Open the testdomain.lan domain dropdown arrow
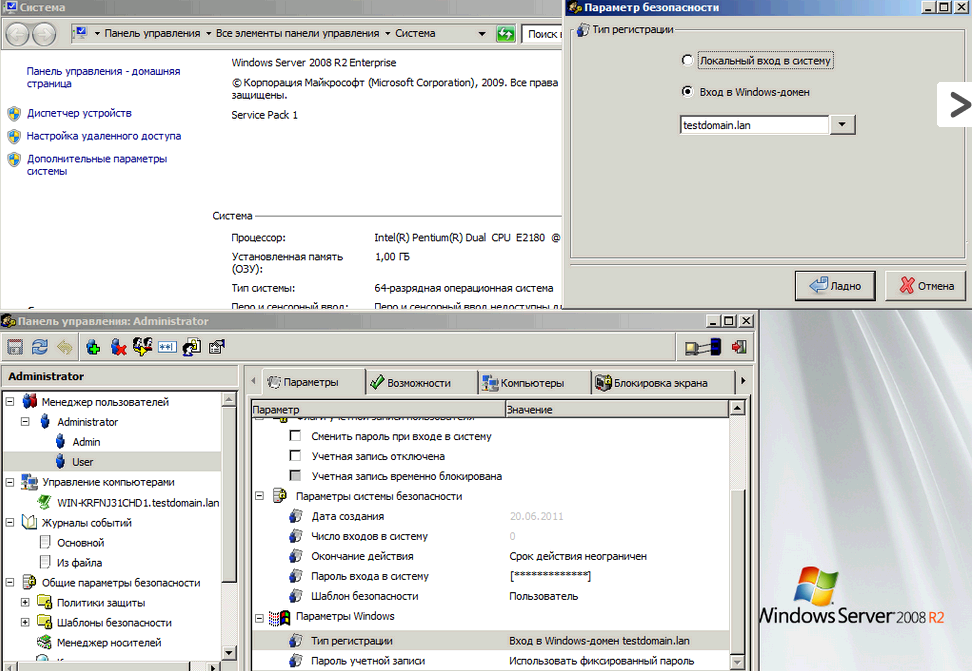 pyautogui.click(x=842, y=125)
